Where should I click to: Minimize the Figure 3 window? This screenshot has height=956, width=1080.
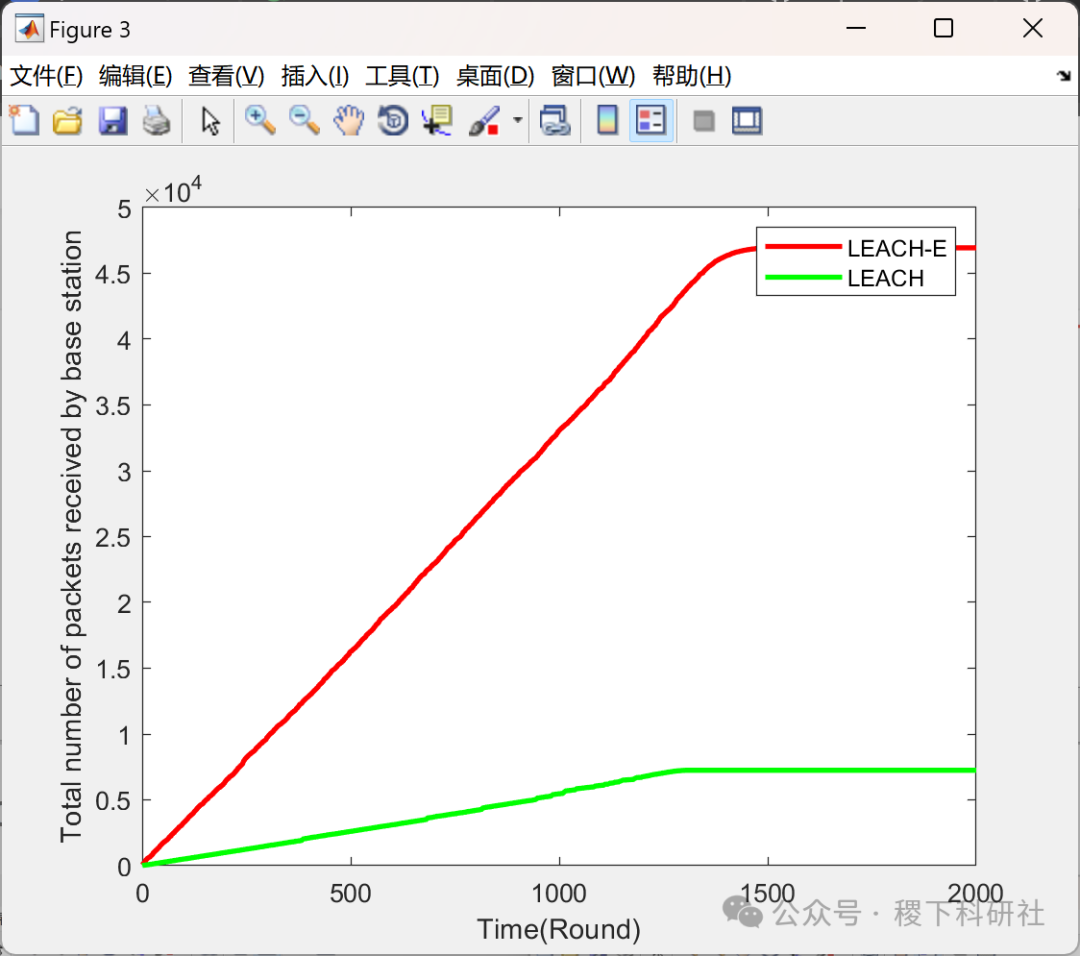[x=855, y=28]
